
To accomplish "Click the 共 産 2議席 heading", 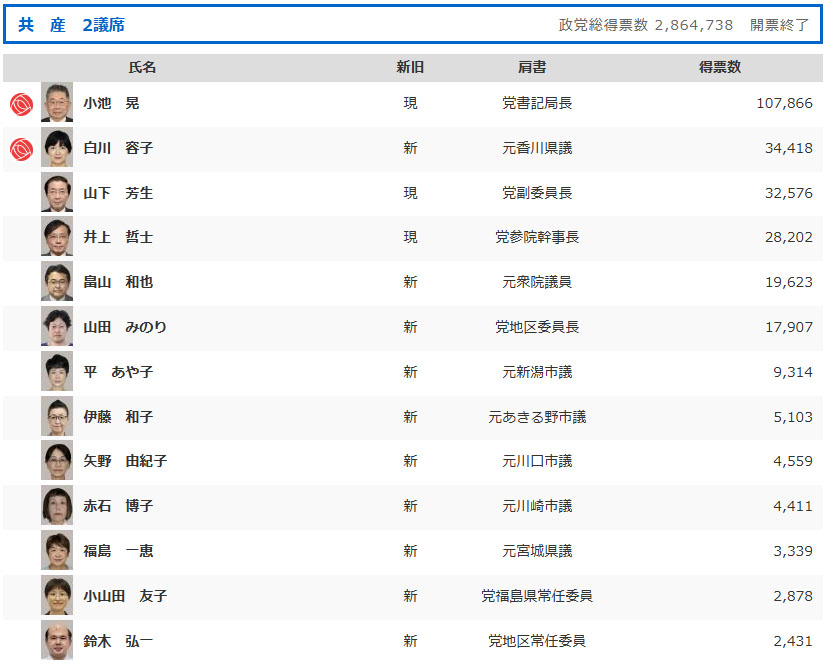I will [71, 25].
